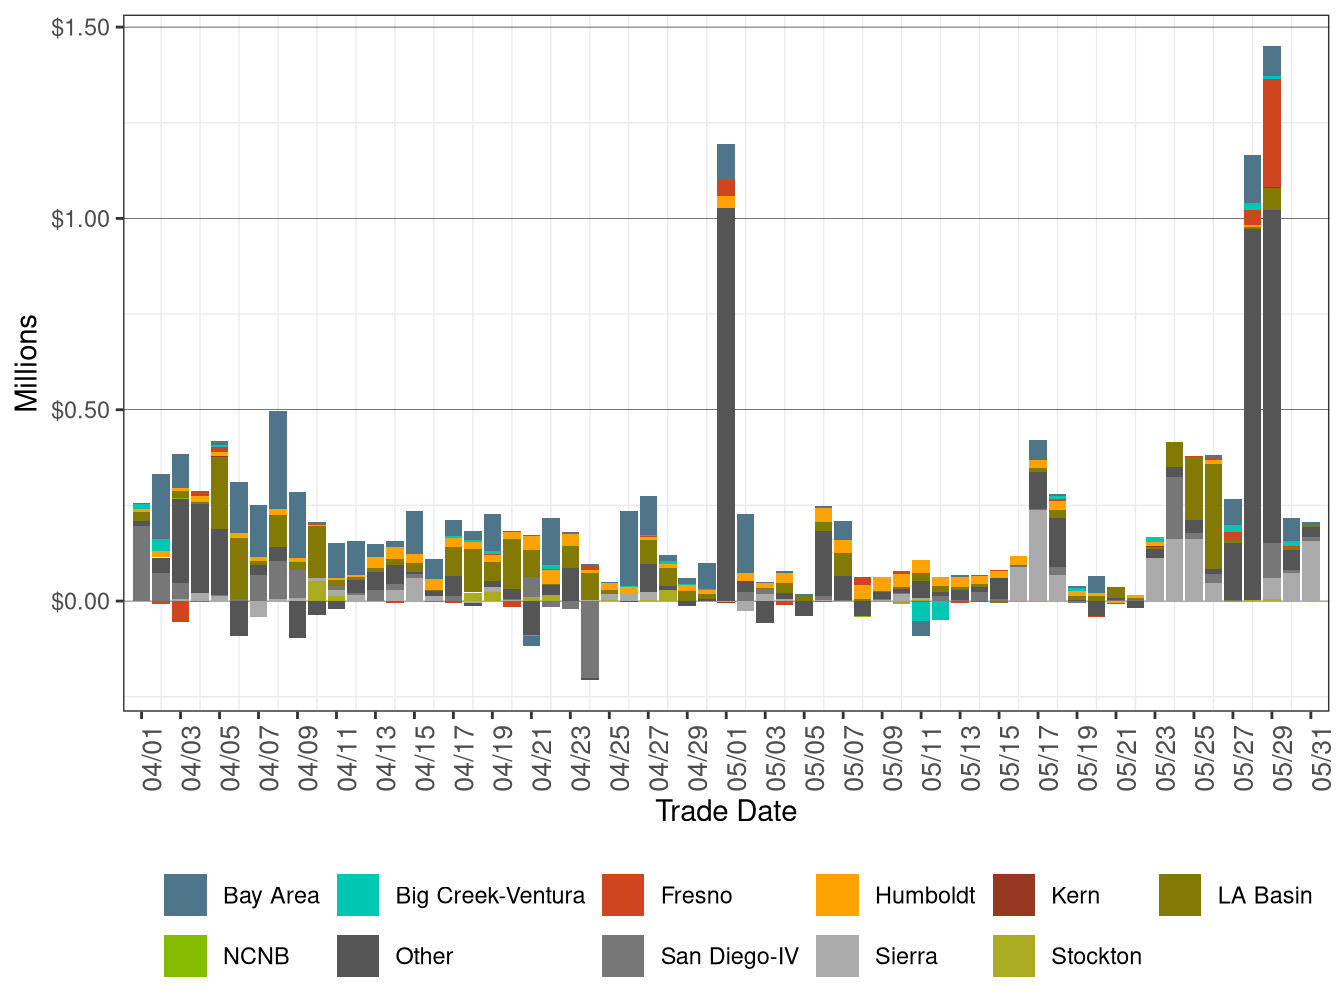This screenshot has height=1008, width=1344.
Task: Click the "Big Creek-Ventura" legend label
Action: click(x=490, y=896)
